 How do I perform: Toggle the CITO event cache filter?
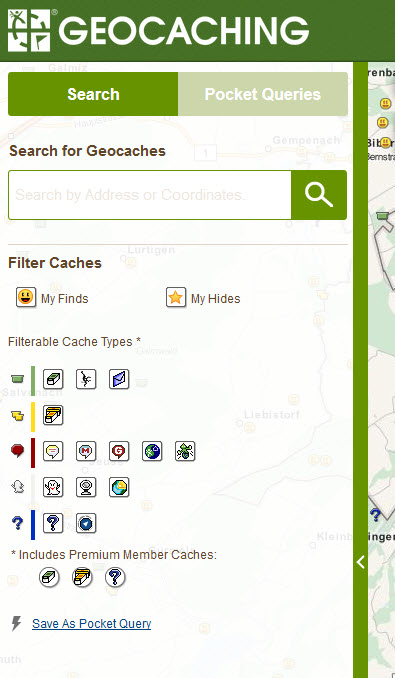(185, 451)
